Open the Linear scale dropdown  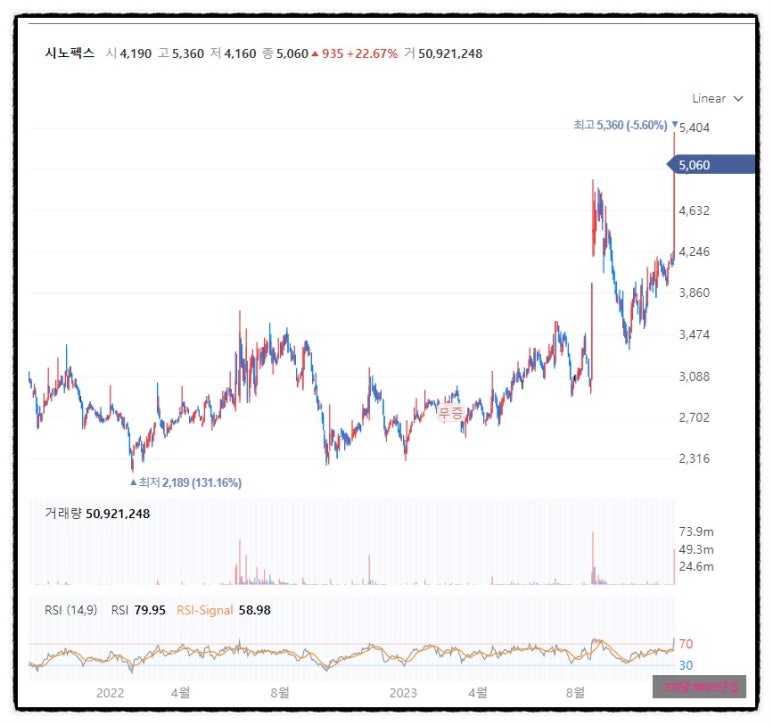pyautogui.click(x=717, y=99)
